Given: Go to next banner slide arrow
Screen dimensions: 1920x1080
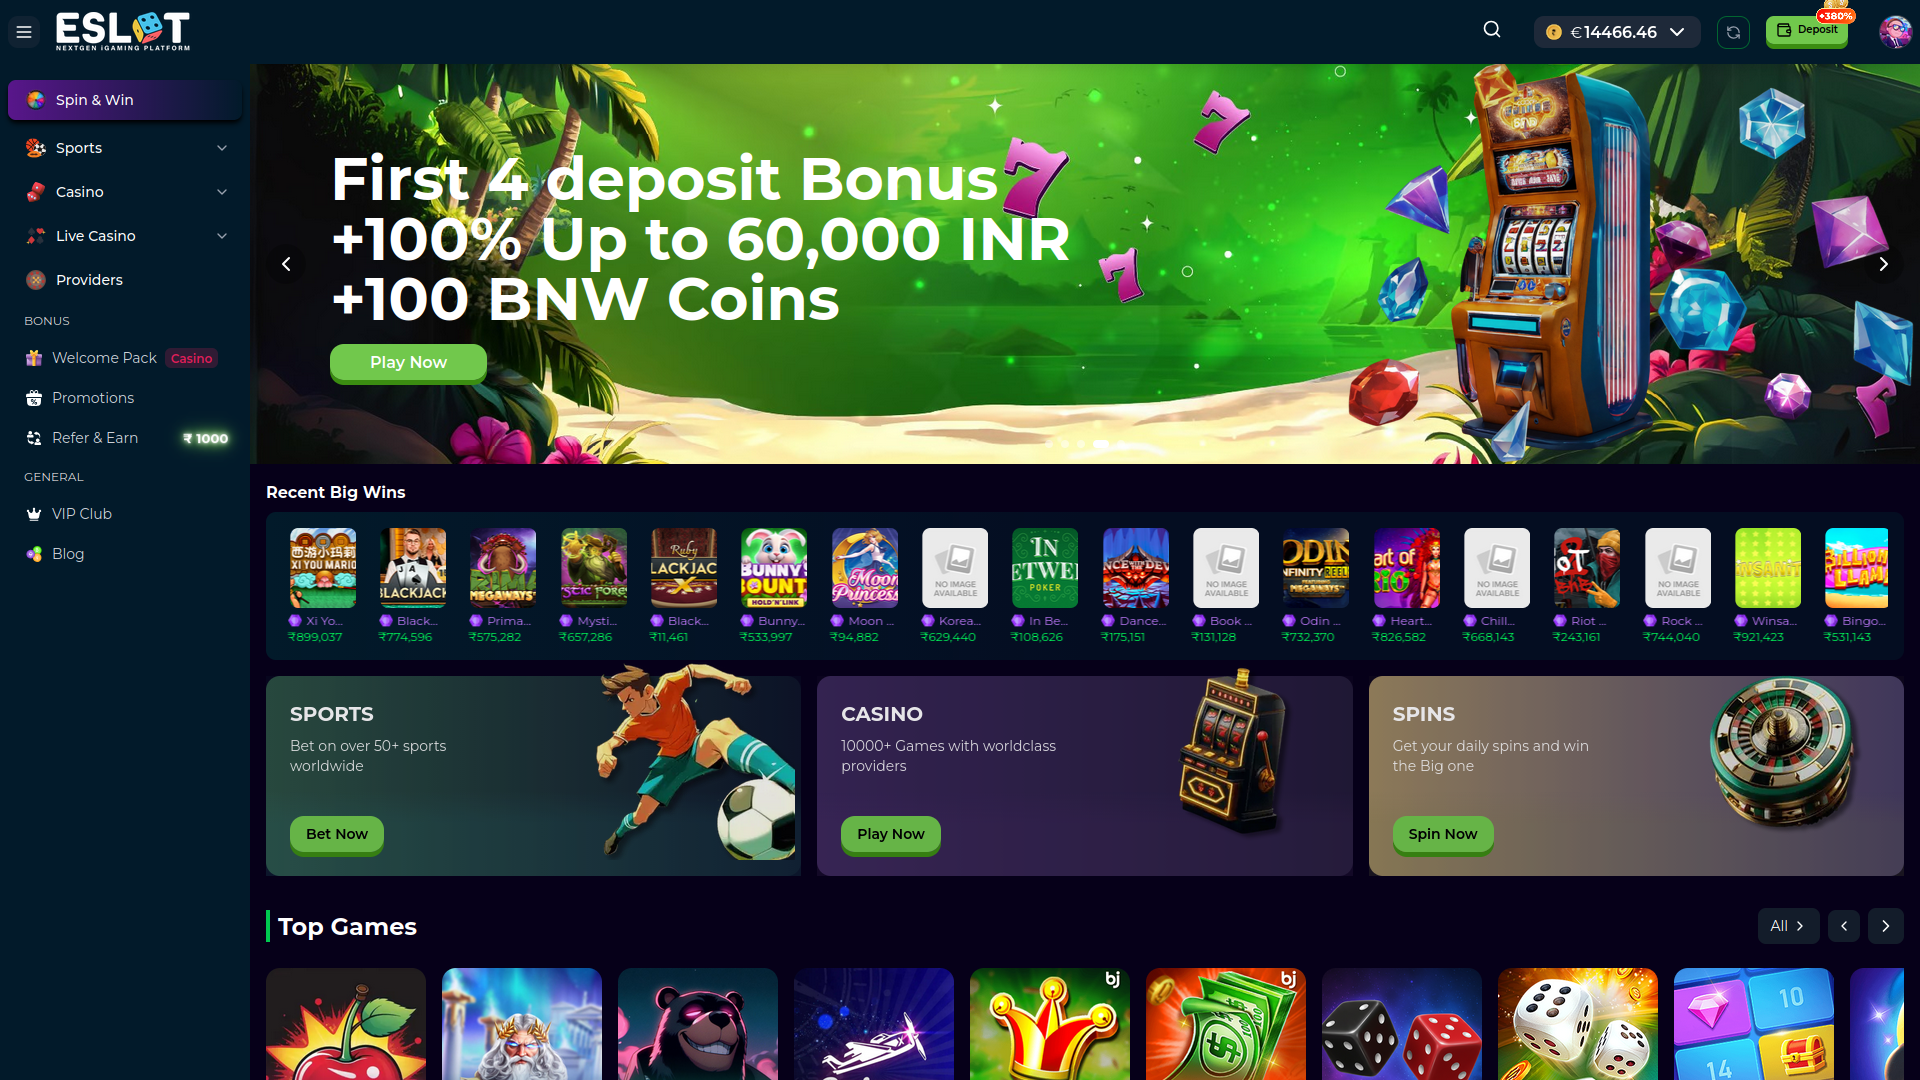Looking at the screenshot, I should pos(1883,264).
